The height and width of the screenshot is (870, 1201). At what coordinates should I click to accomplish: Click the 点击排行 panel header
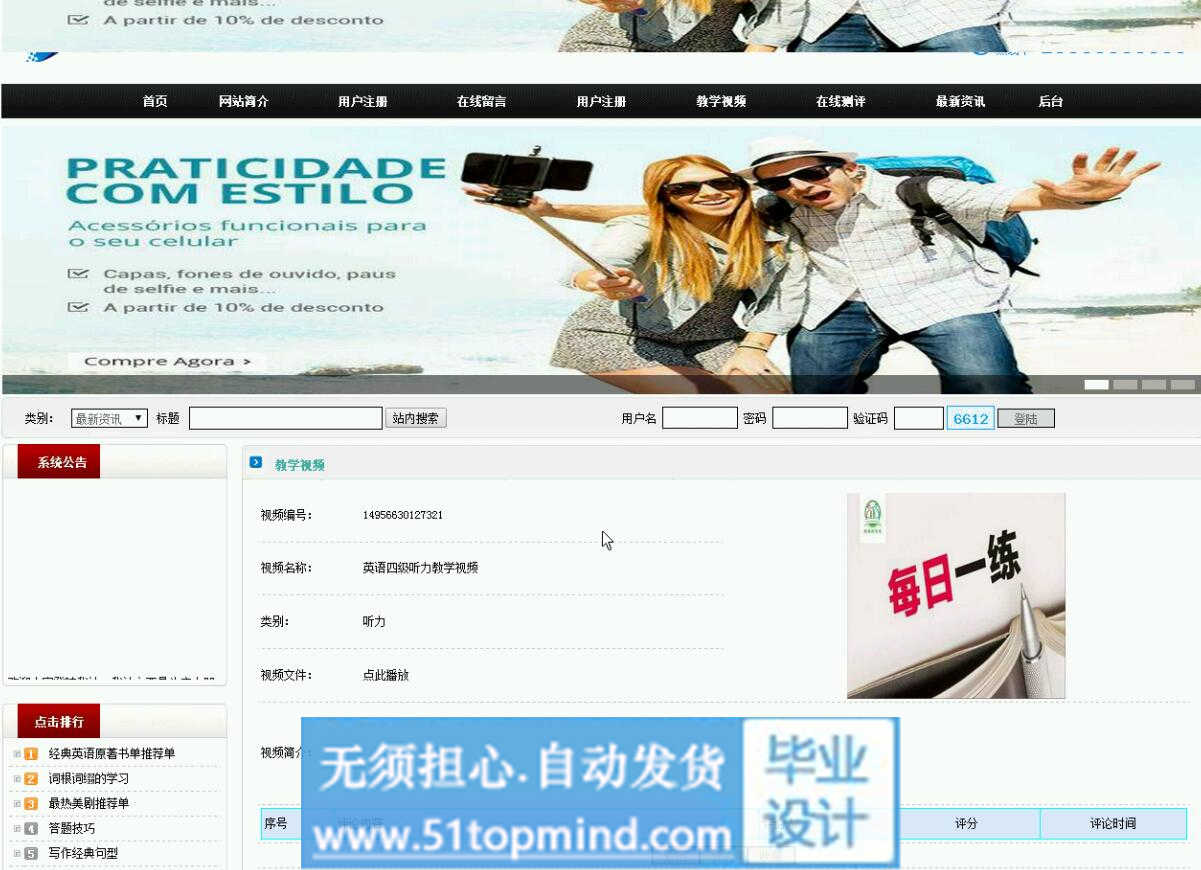59,721
